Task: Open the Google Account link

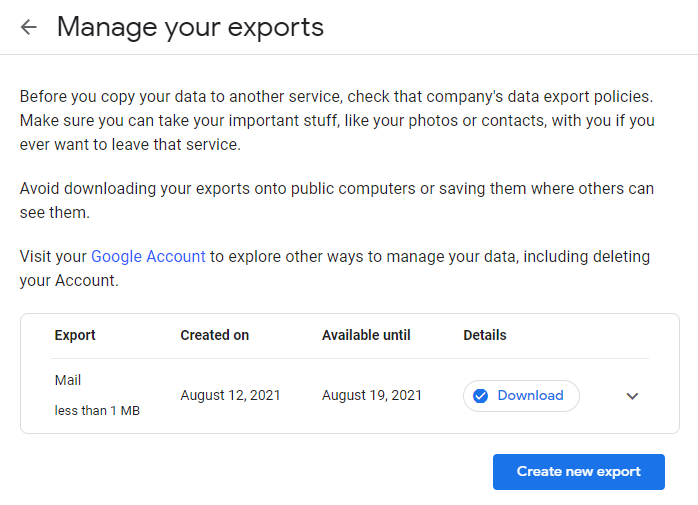Action: pos(148,257)
